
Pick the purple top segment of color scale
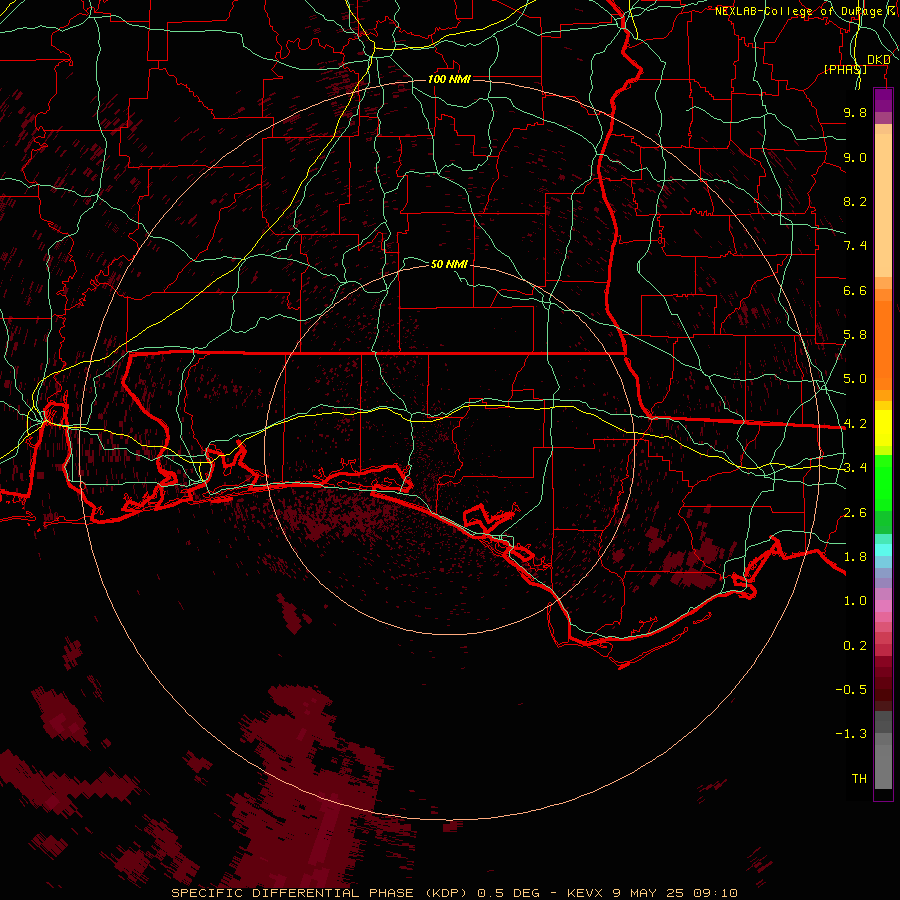pos(883,101)
